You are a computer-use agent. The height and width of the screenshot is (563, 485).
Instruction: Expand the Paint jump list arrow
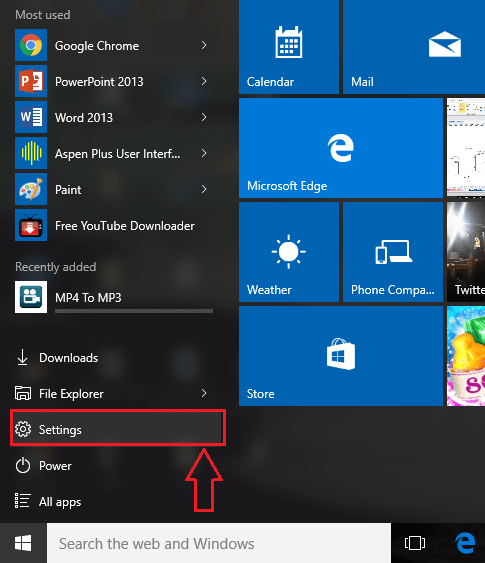coord(204,189)
